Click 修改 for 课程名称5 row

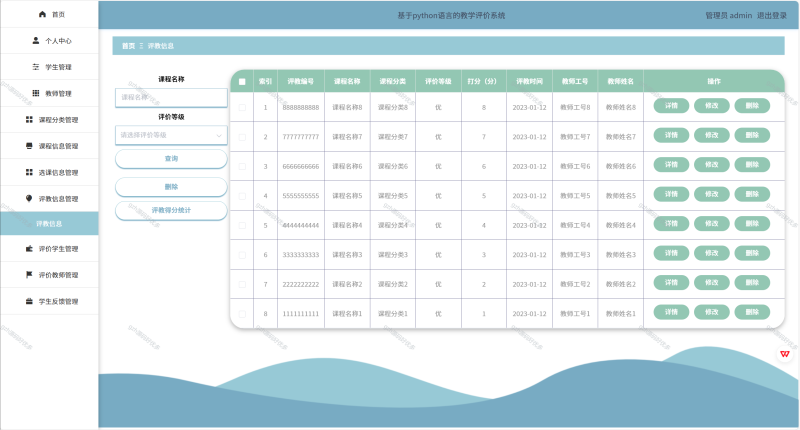[x=712, y=194]
